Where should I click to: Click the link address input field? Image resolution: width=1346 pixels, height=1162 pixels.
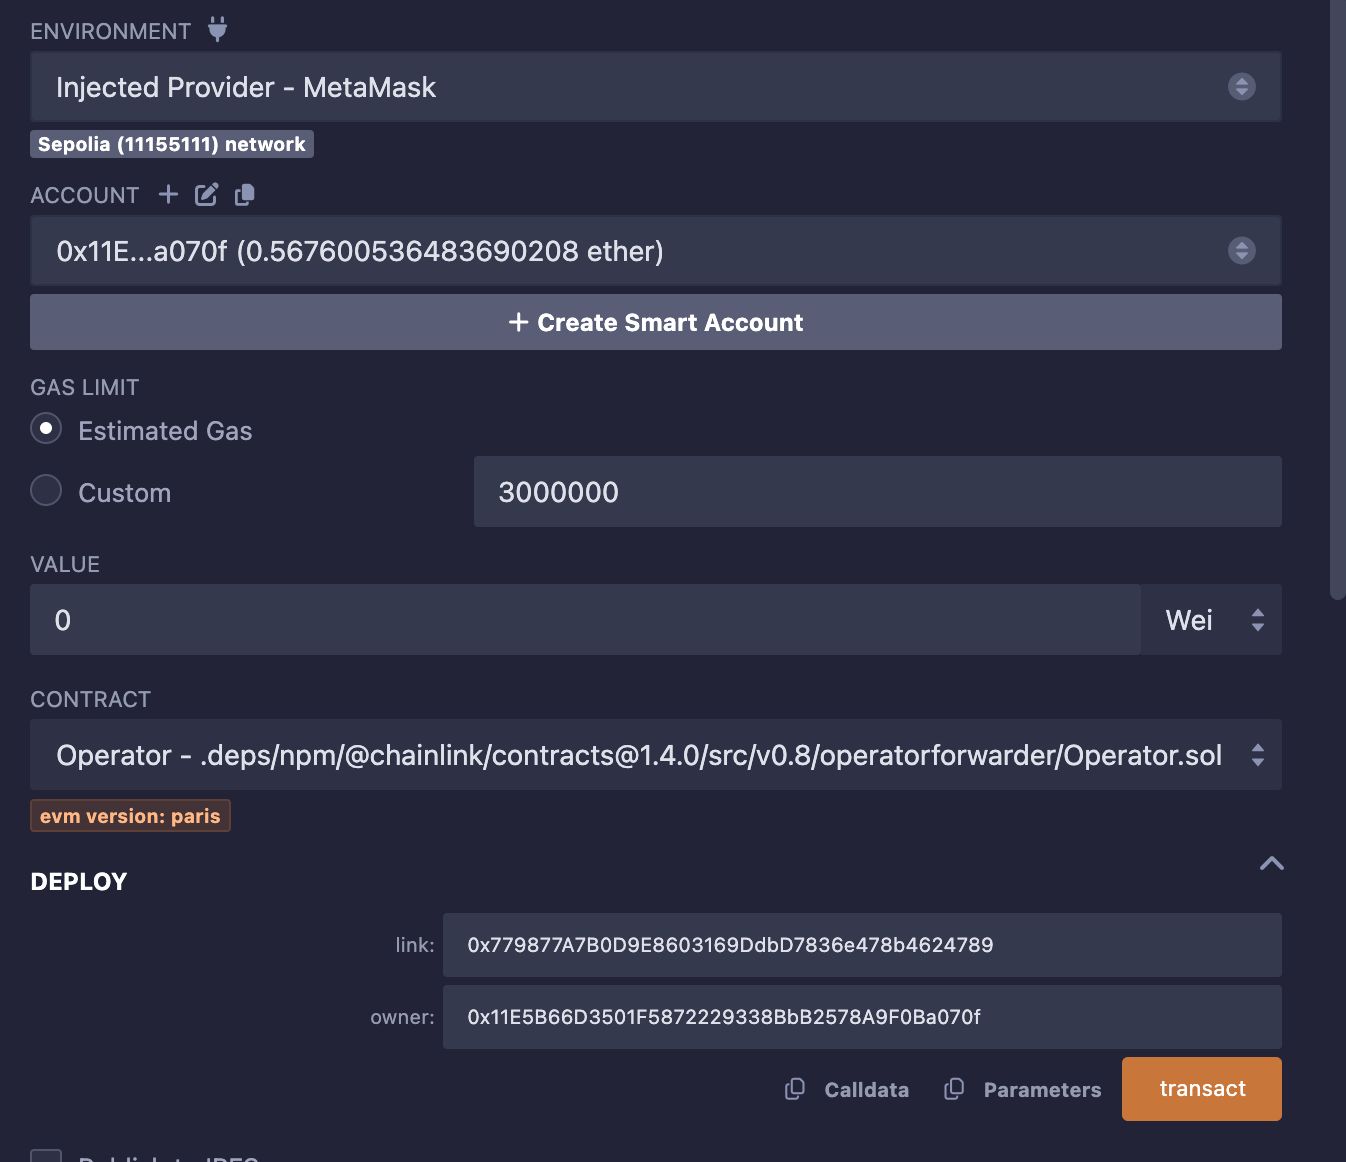861,945
